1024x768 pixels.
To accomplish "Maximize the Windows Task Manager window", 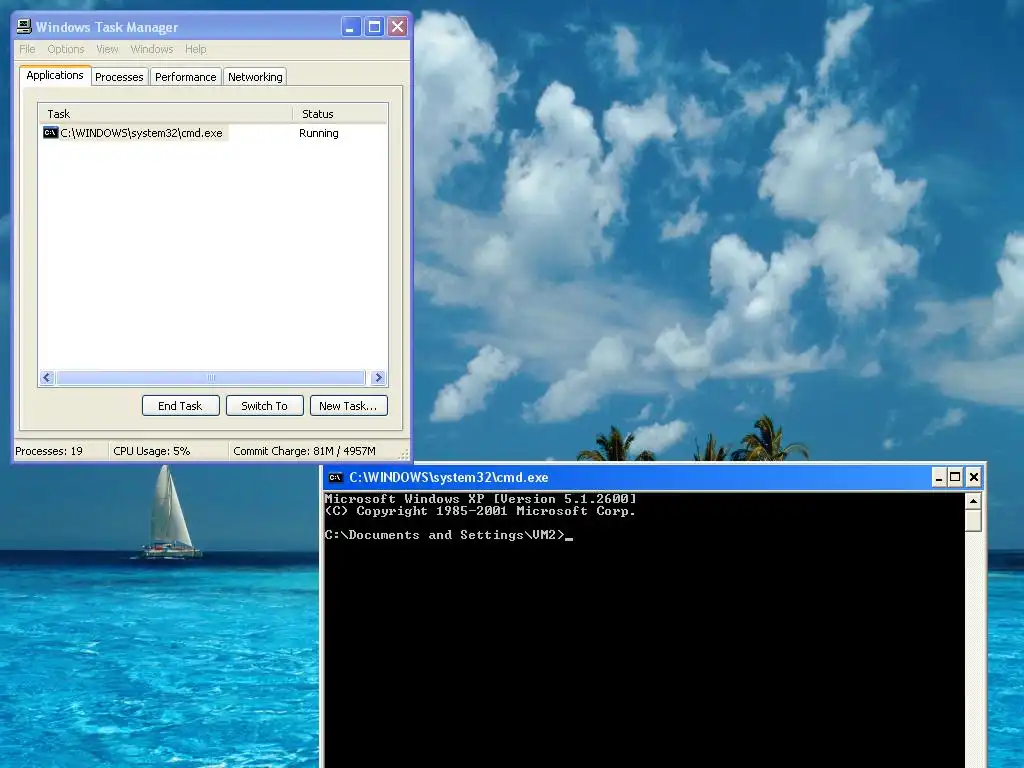I will pos(374,27).
